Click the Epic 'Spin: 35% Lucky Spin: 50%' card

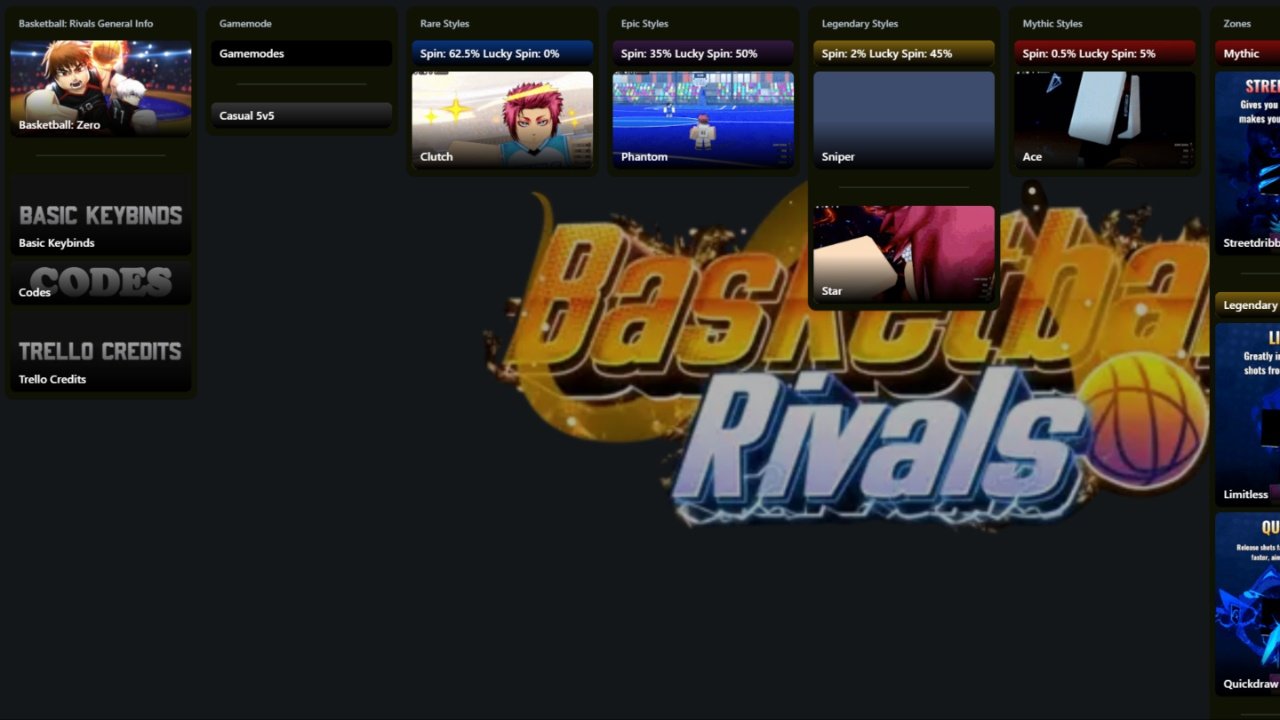coord(703,53)
